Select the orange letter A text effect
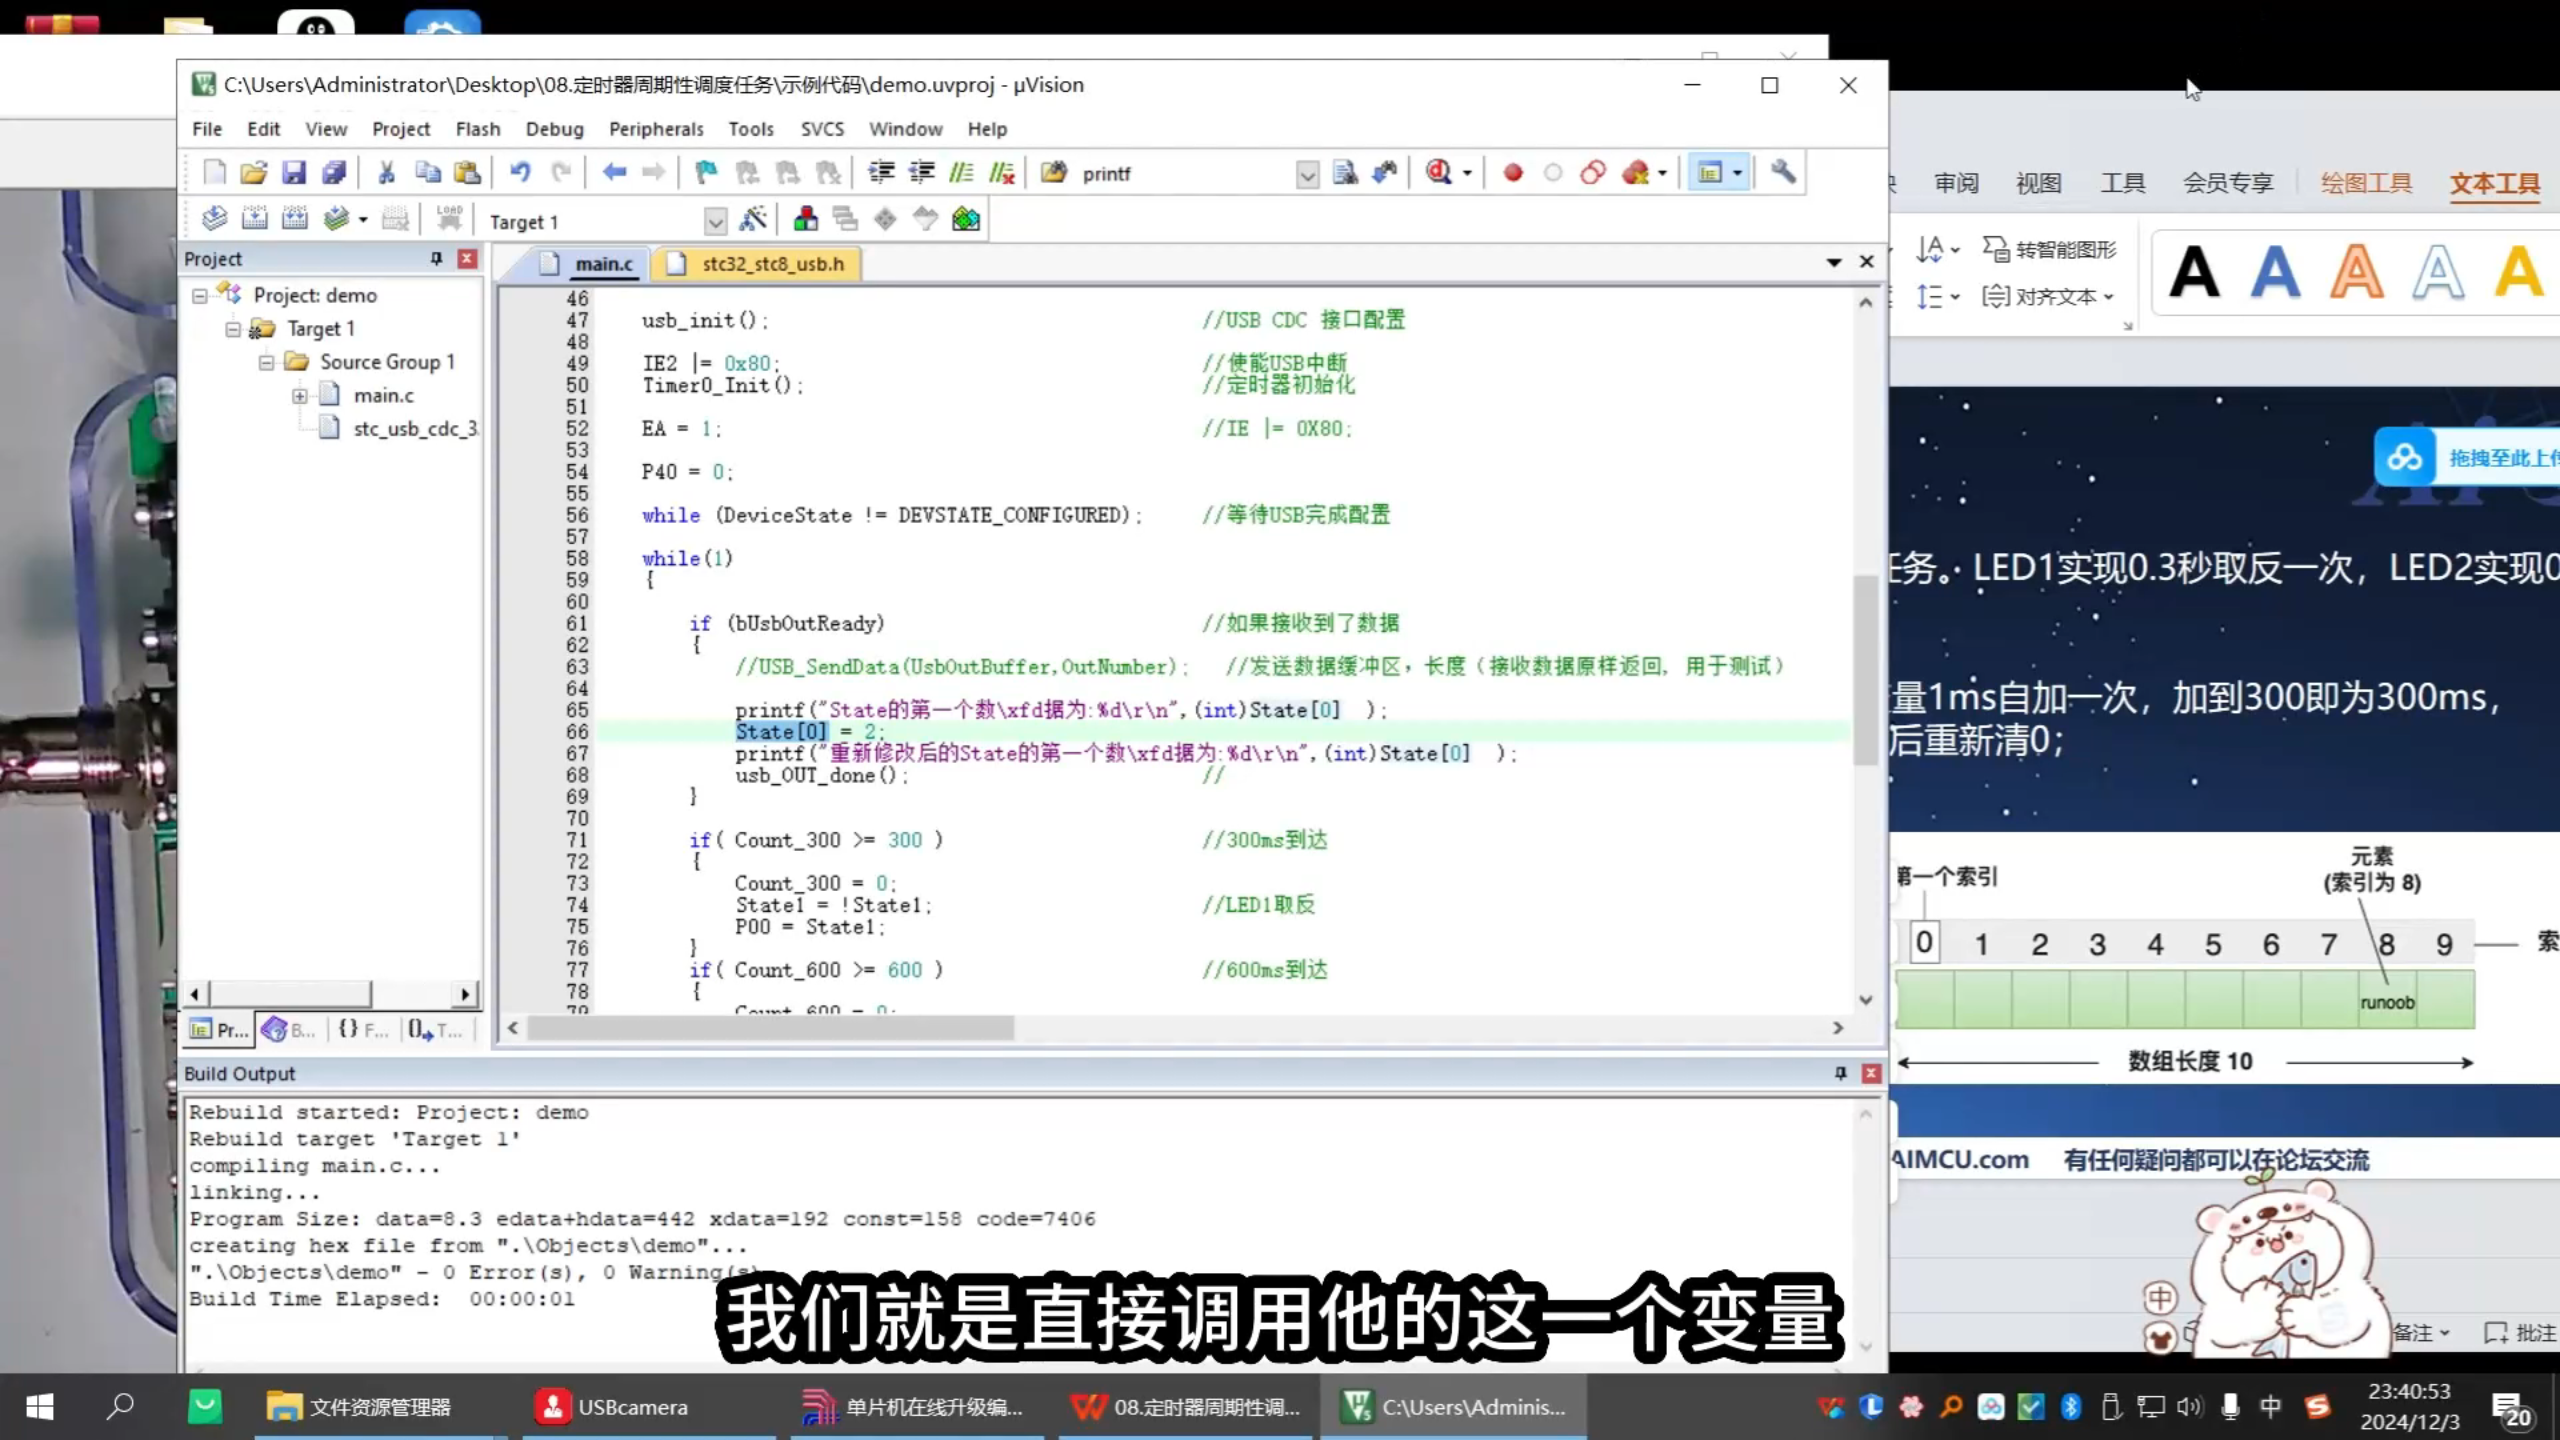Image resolution: width=2560 pixels, height=1440 pixels. point(2357,270)
